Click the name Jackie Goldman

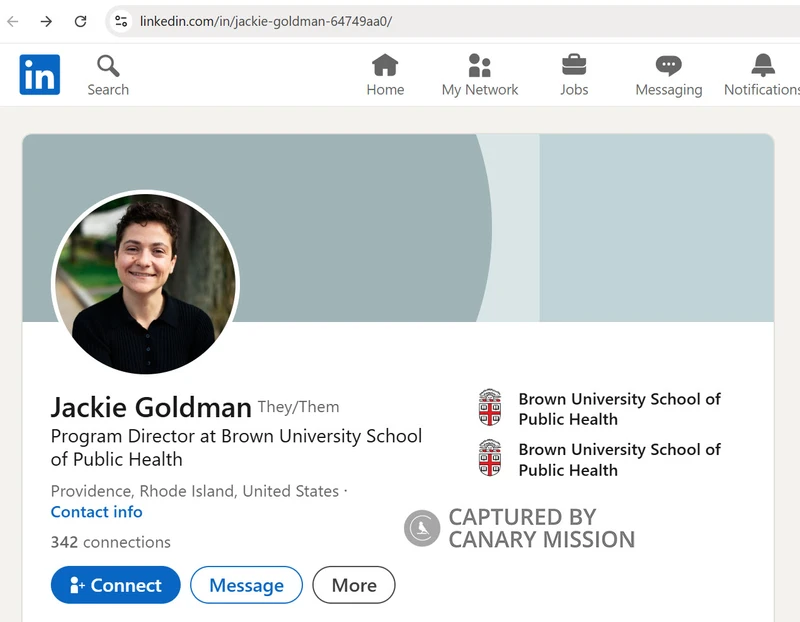click(151, 407)
